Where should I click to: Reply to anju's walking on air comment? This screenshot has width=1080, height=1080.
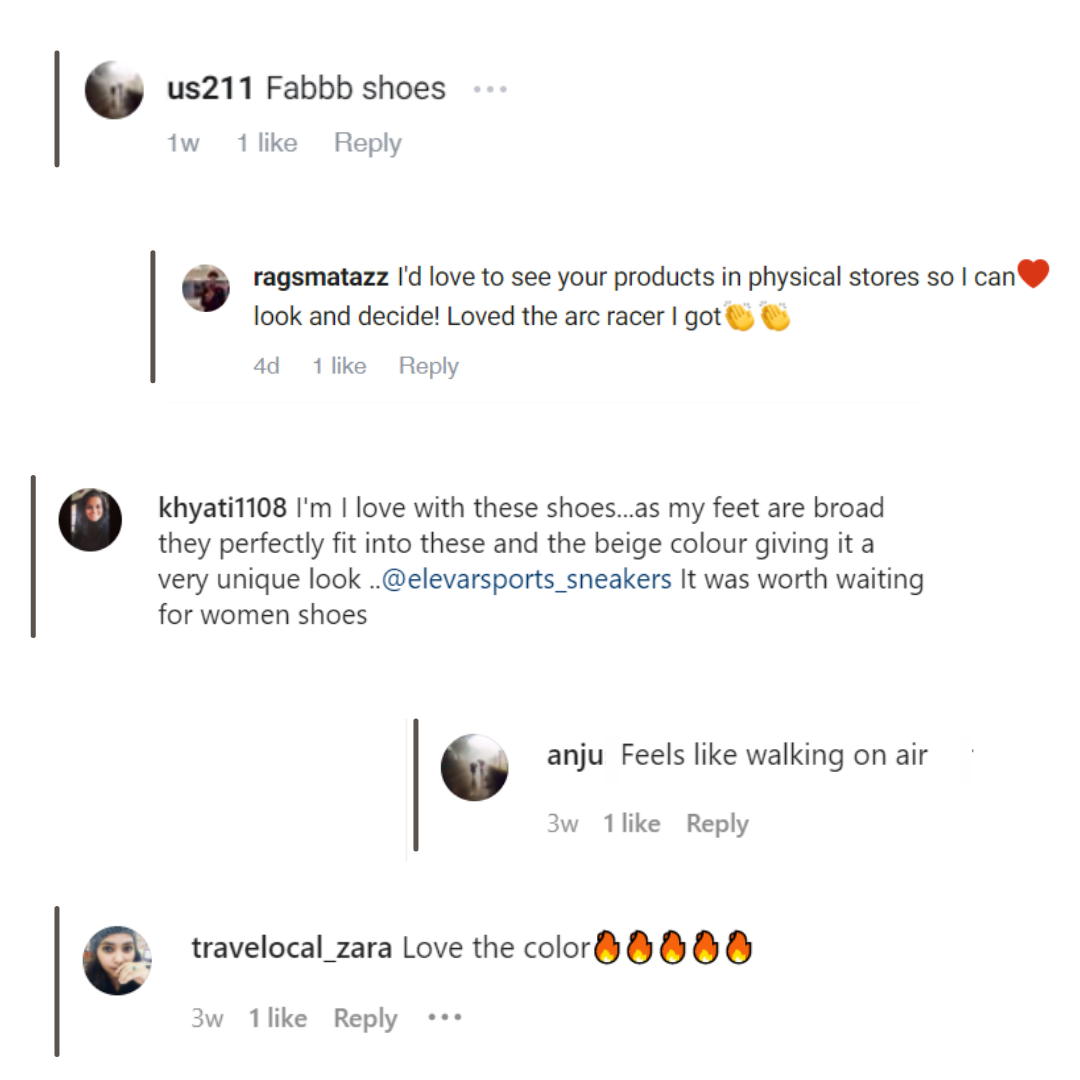pos(717,824)
